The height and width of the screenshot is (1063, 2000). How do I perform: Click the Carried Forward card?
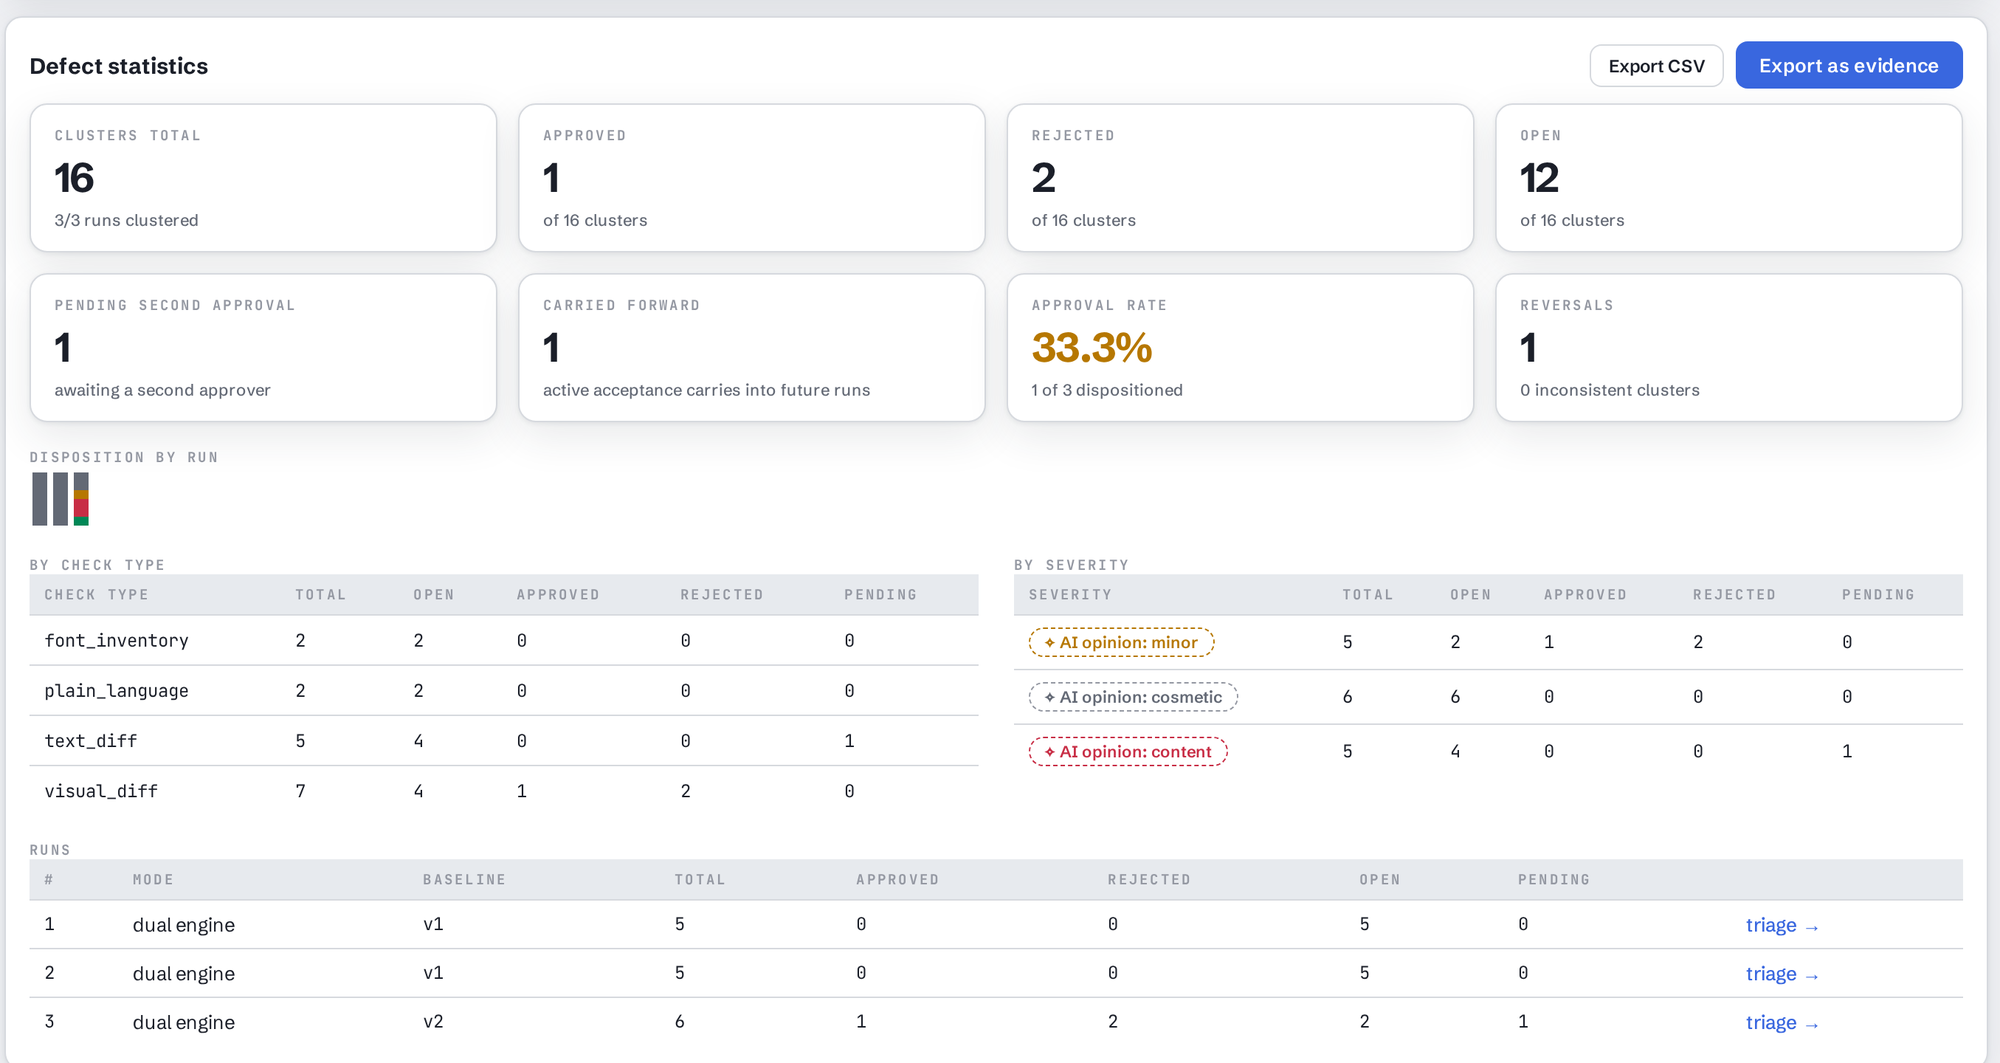click(752, 348)
